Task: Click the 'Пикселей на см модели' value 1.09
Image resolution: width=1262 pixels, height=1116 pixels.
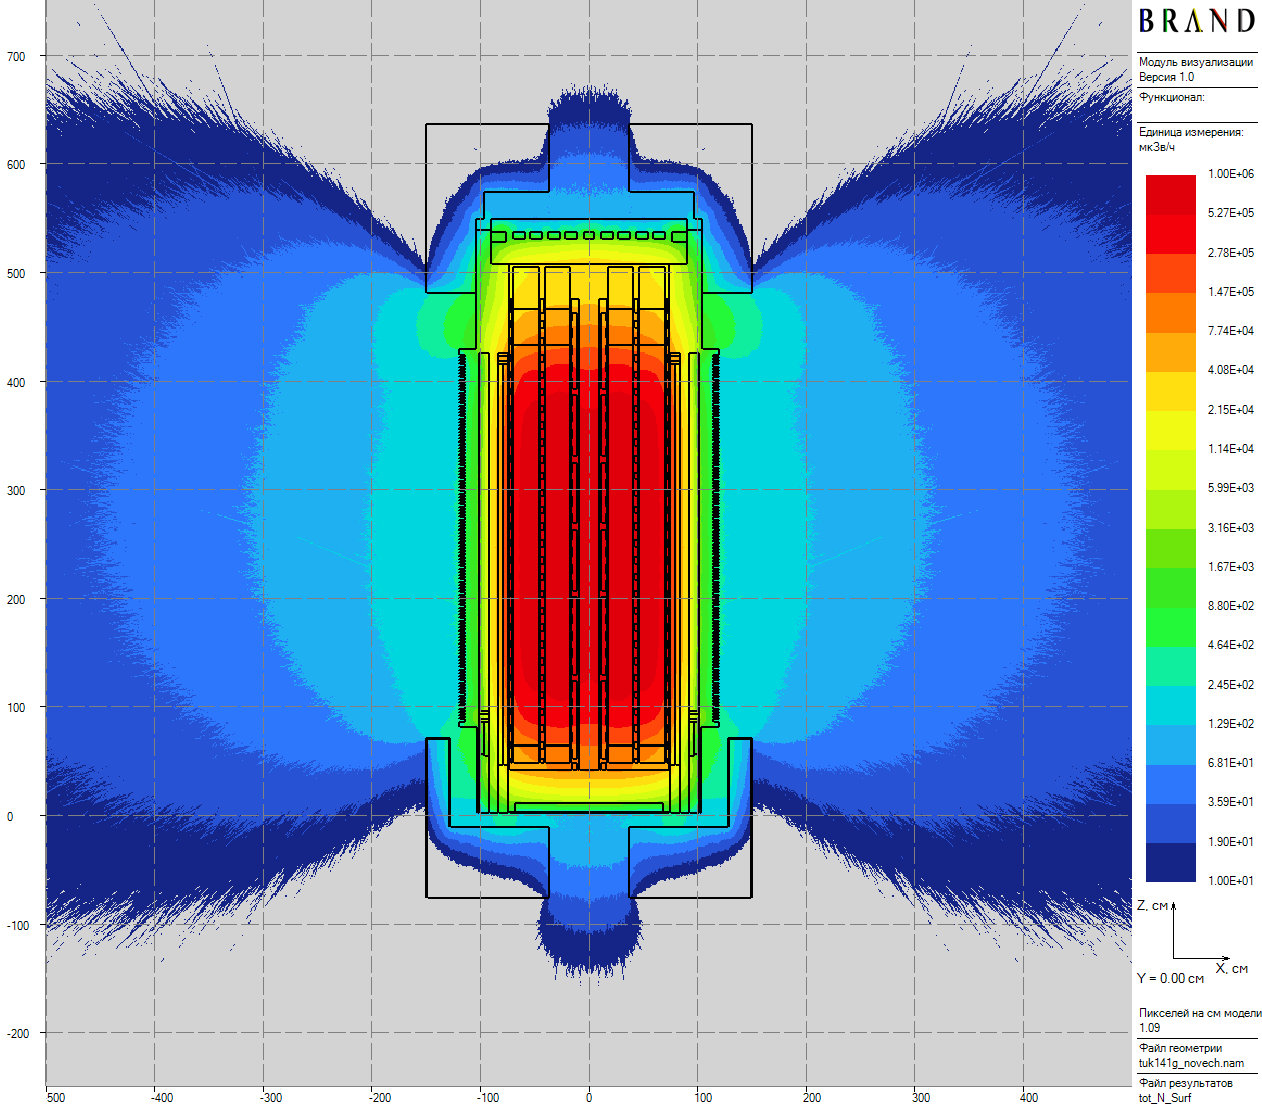Action: click(1149, 1028)
